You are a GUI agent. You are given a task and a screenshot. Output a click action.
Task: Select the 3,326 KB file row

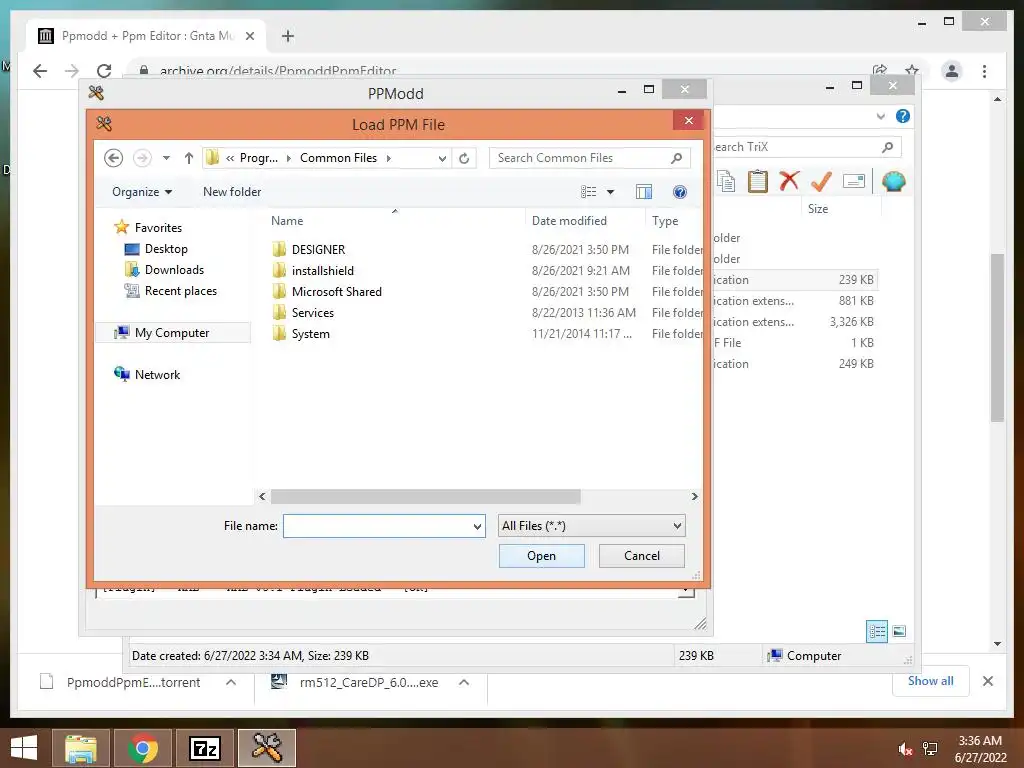click(x=793, y=322)
